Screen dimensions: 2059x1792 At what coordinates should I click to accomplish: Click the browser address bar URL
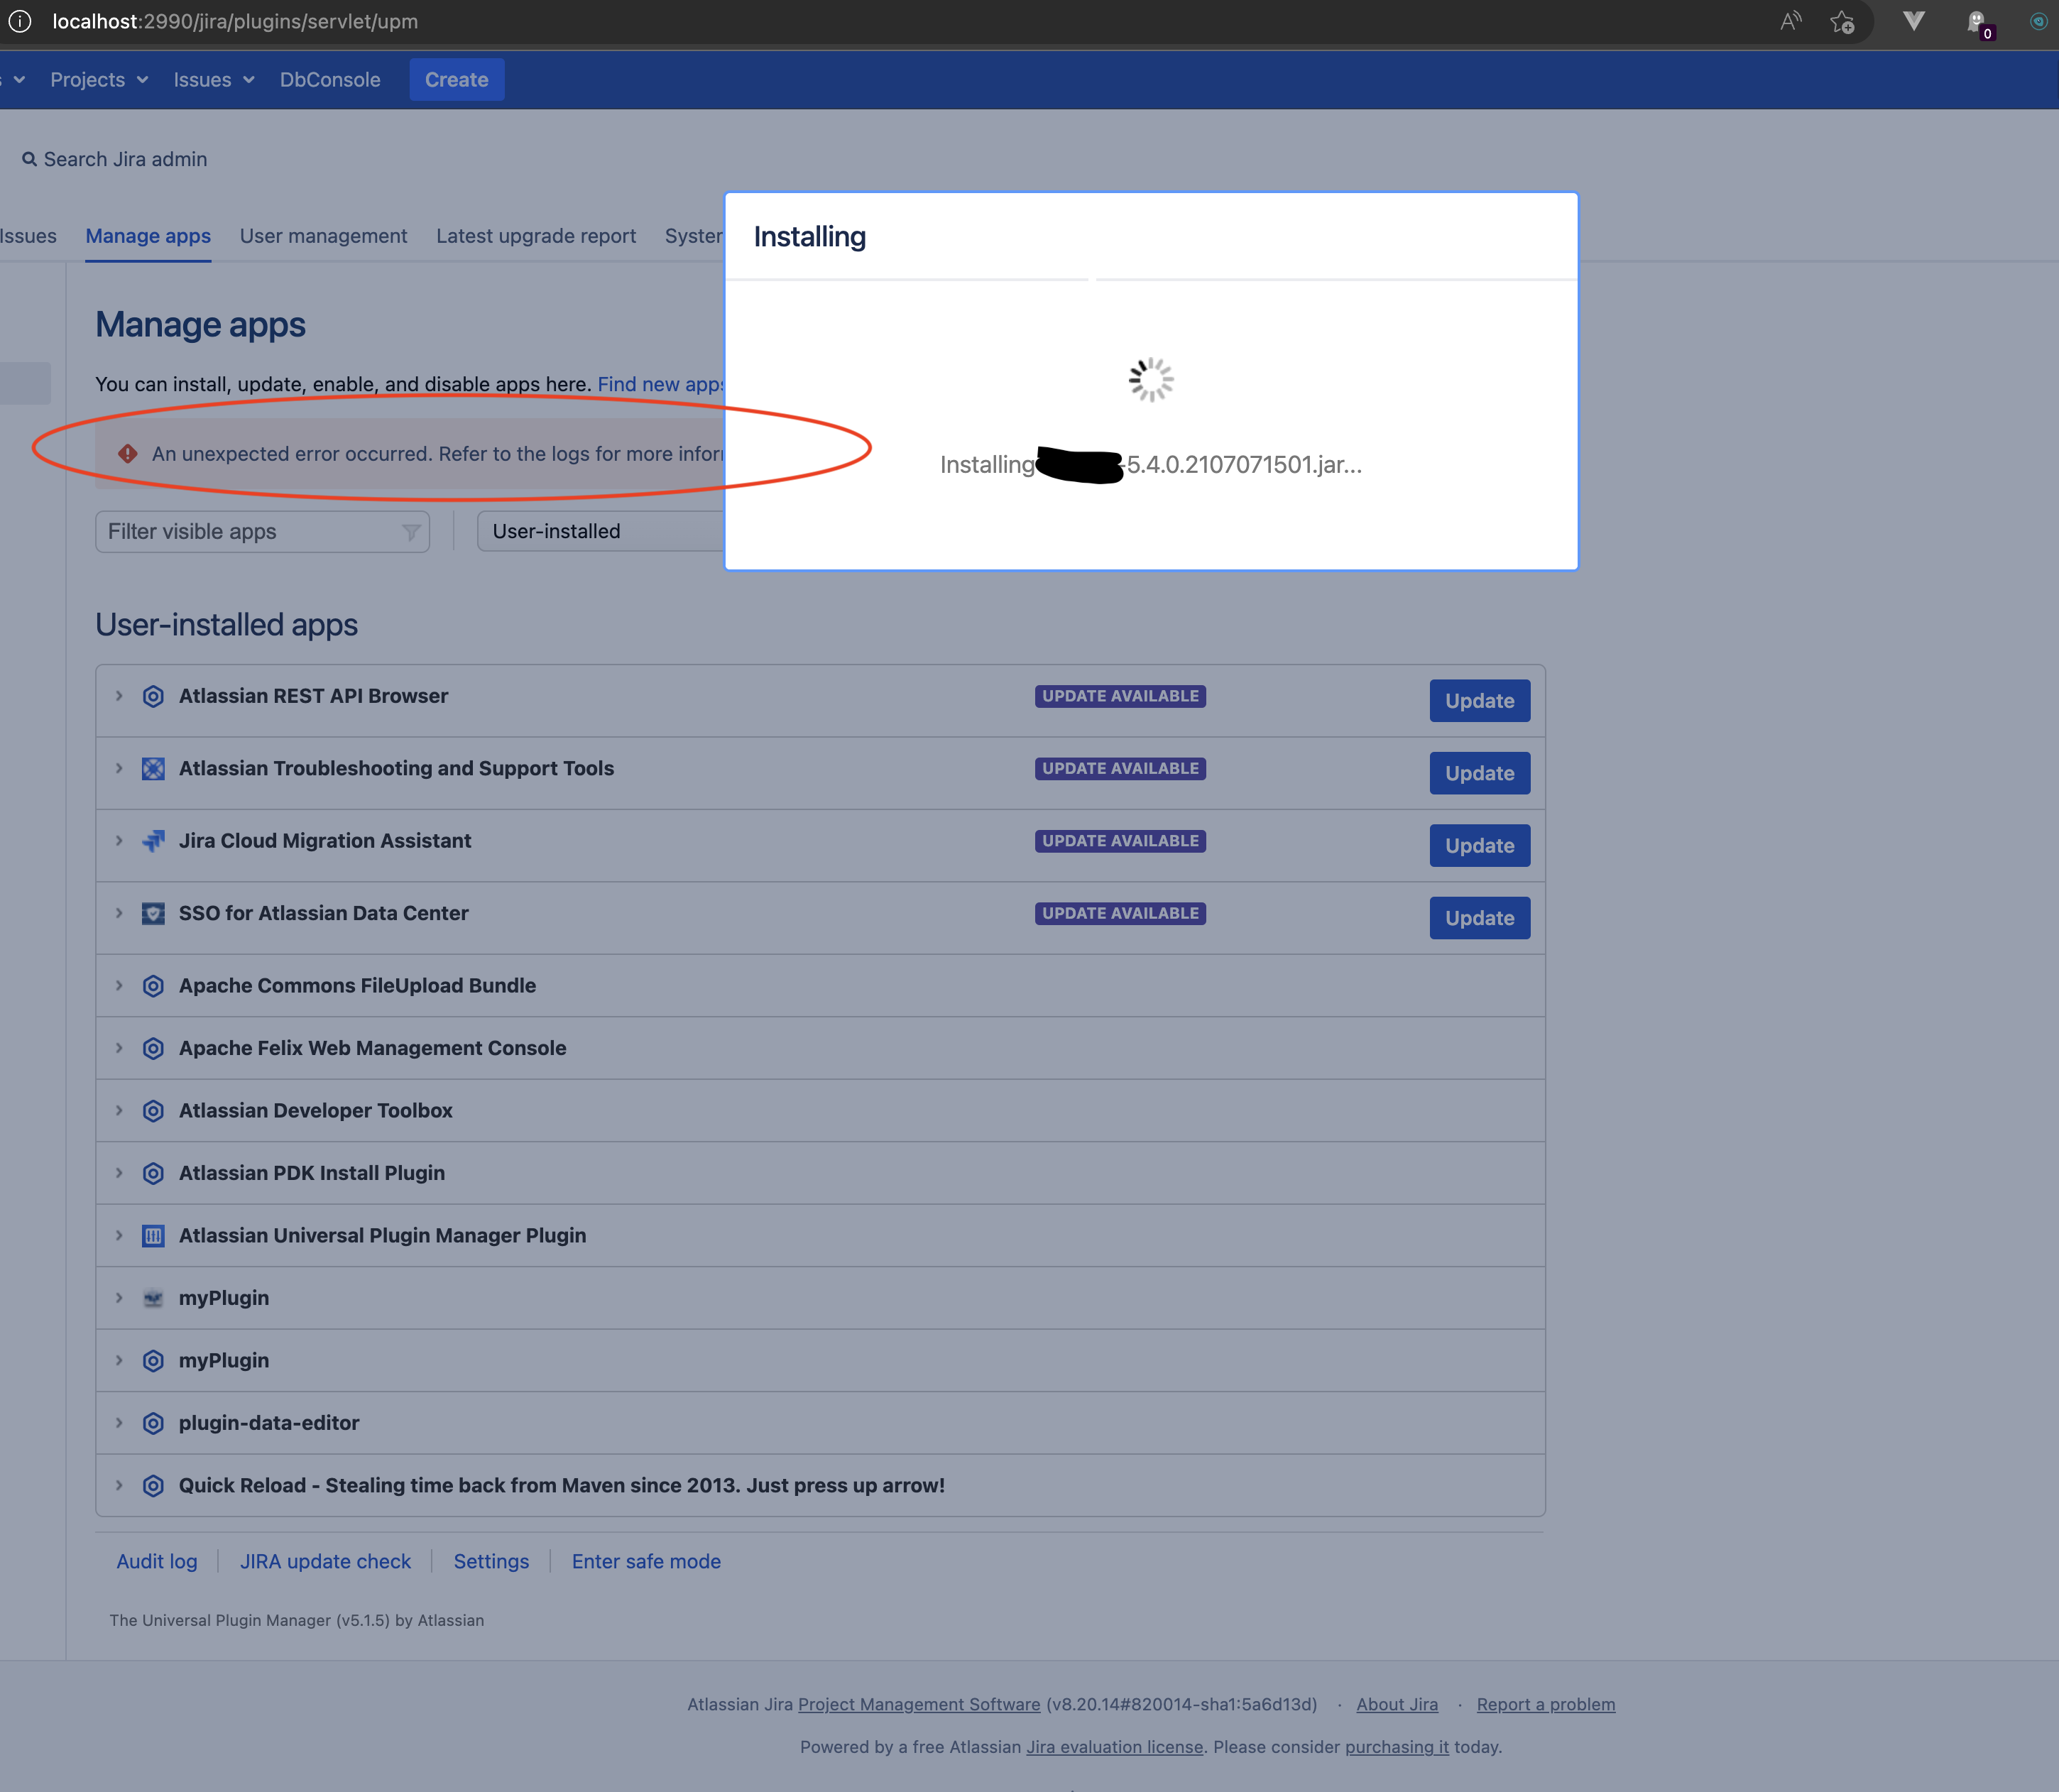[x=235, y=21]
